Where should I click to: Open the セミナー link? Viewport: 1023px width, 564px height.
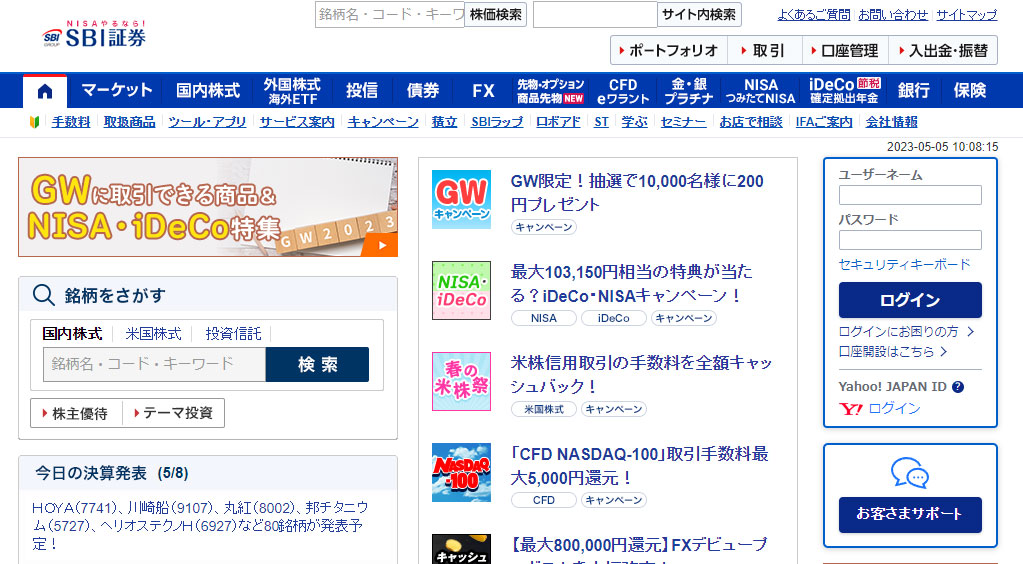click(683, 122)
